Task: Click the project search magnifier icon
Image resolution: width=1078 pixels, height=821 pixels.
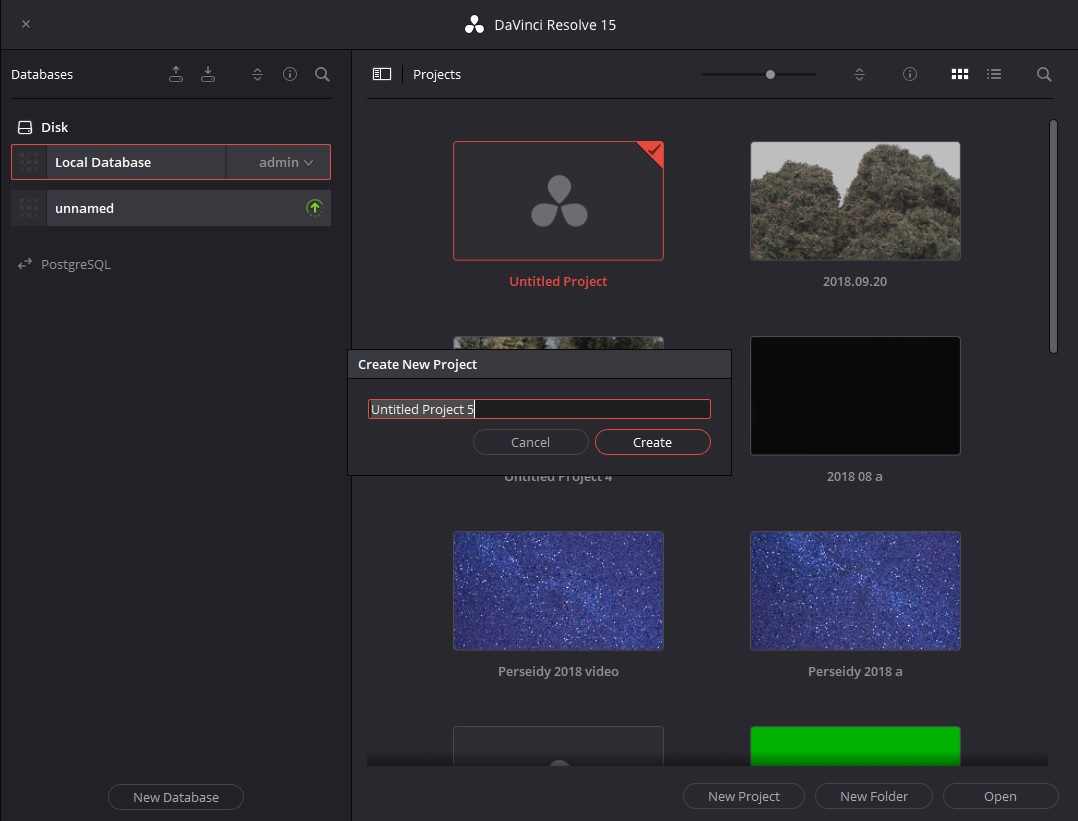Action: (1044, 74)
